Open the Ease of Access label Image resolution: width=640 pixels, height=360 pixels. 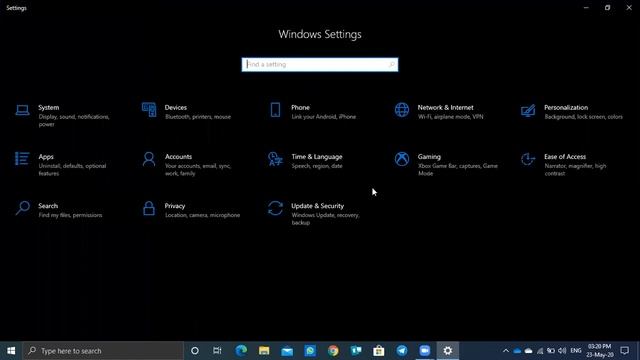[x=565, y=157]
